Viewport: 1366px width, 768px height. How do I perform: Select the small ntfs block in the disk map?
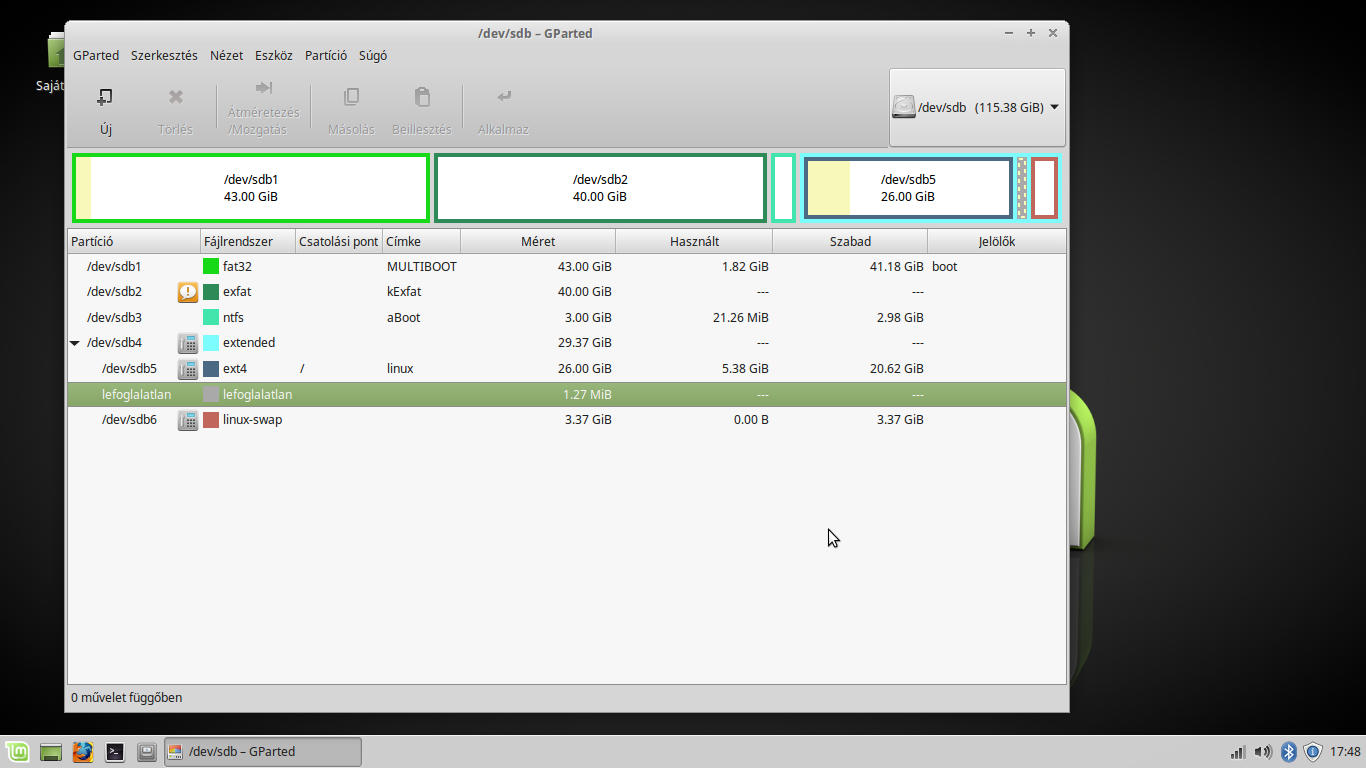[x=784, y=188]
